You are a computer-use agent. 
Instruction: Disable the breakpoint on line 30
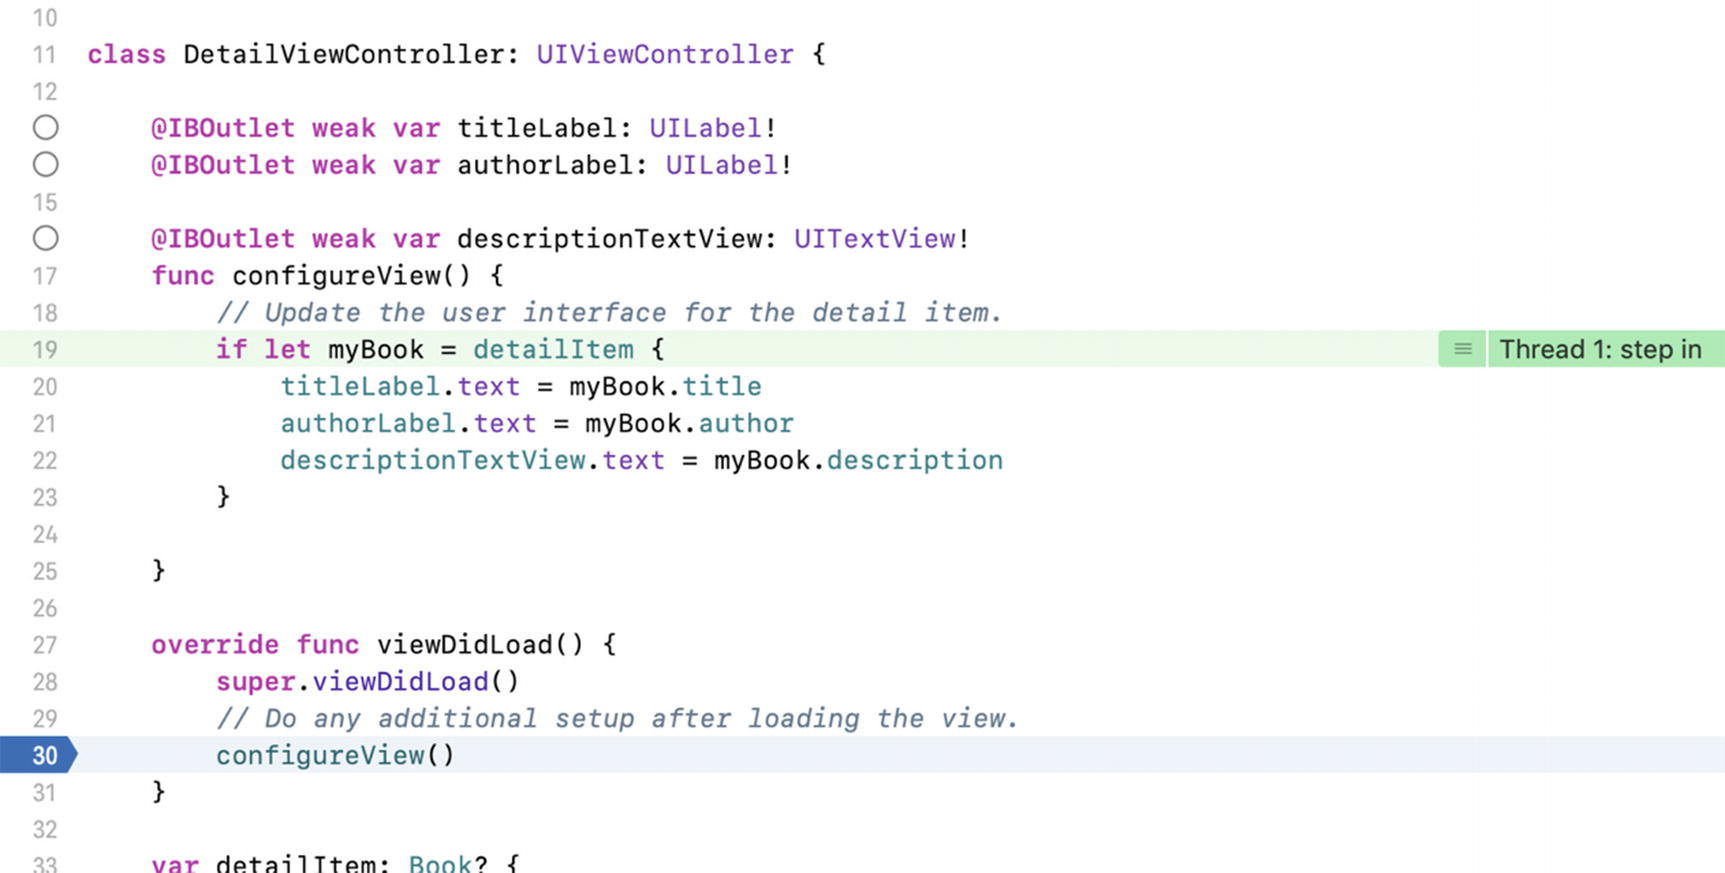[x=38, y=755]
